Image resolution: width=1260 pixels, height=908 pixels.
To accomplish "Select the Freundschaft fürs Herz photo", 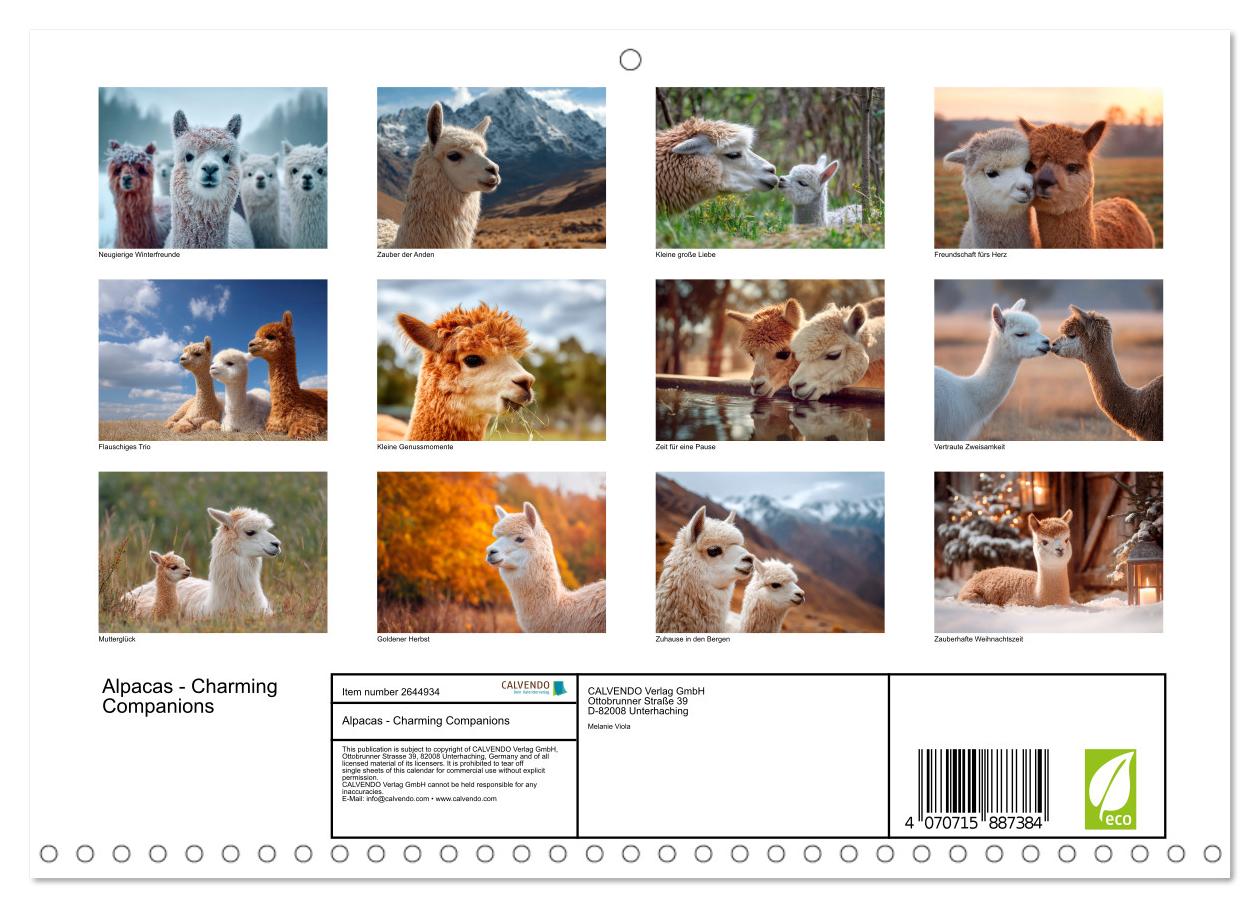I will pos(1049,168).
